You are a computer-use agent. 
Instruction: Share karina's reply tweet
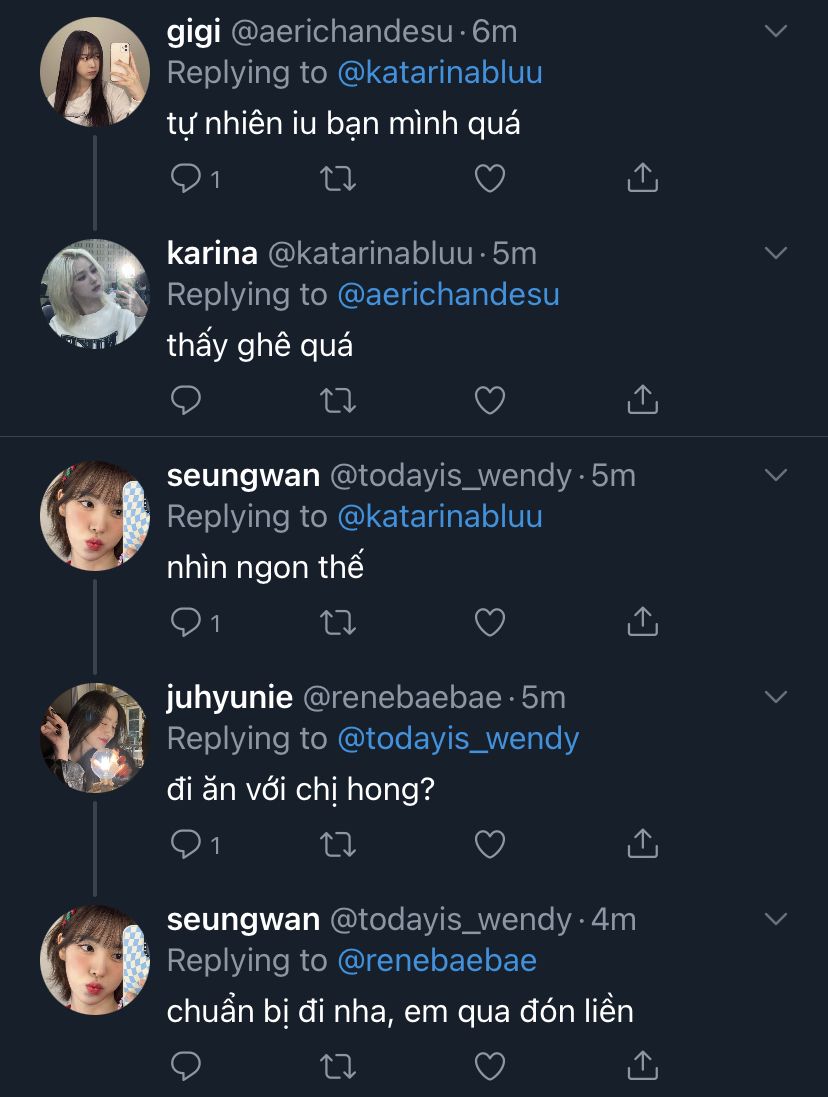(x=642, y=401)
